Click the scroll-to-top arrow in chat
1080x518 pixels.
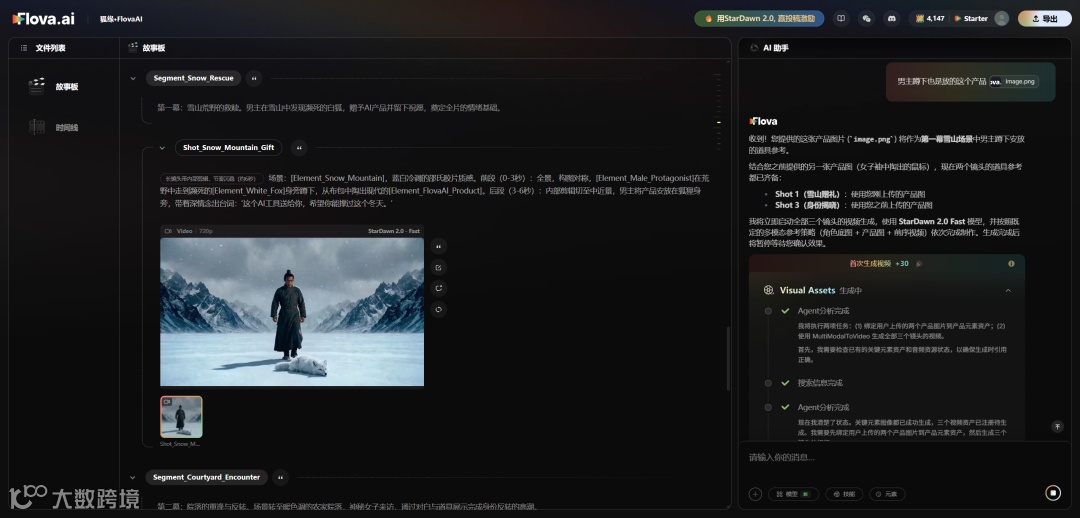(x=1058, y=427)
